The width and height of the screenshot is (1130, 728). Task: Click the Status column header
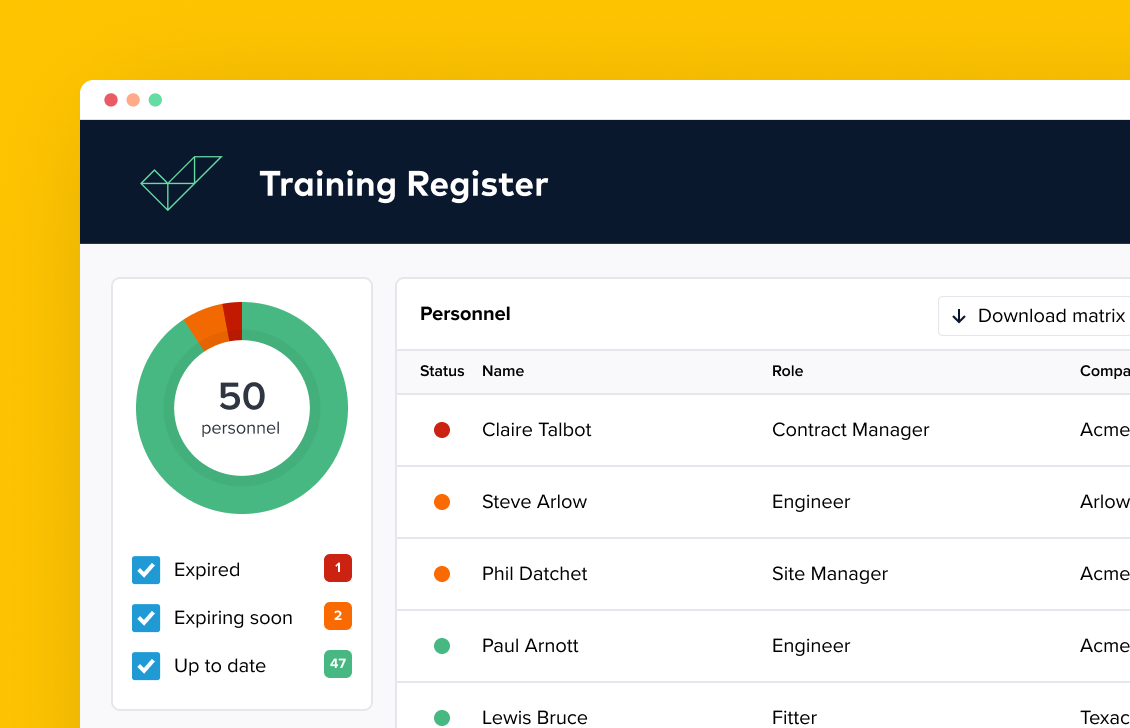point(442,371)
